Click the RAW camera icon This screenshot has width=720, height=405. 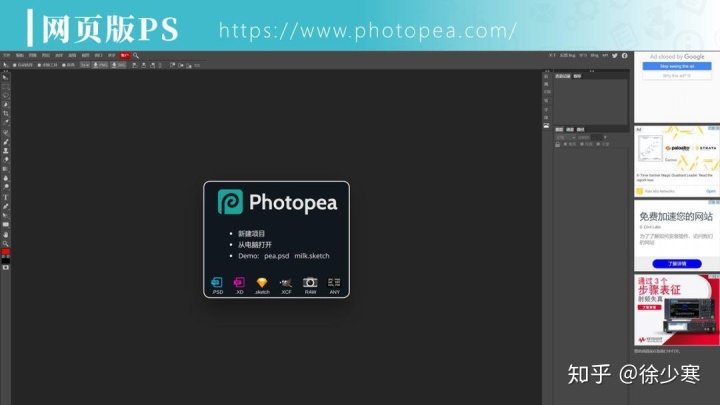tap(310, 282)
